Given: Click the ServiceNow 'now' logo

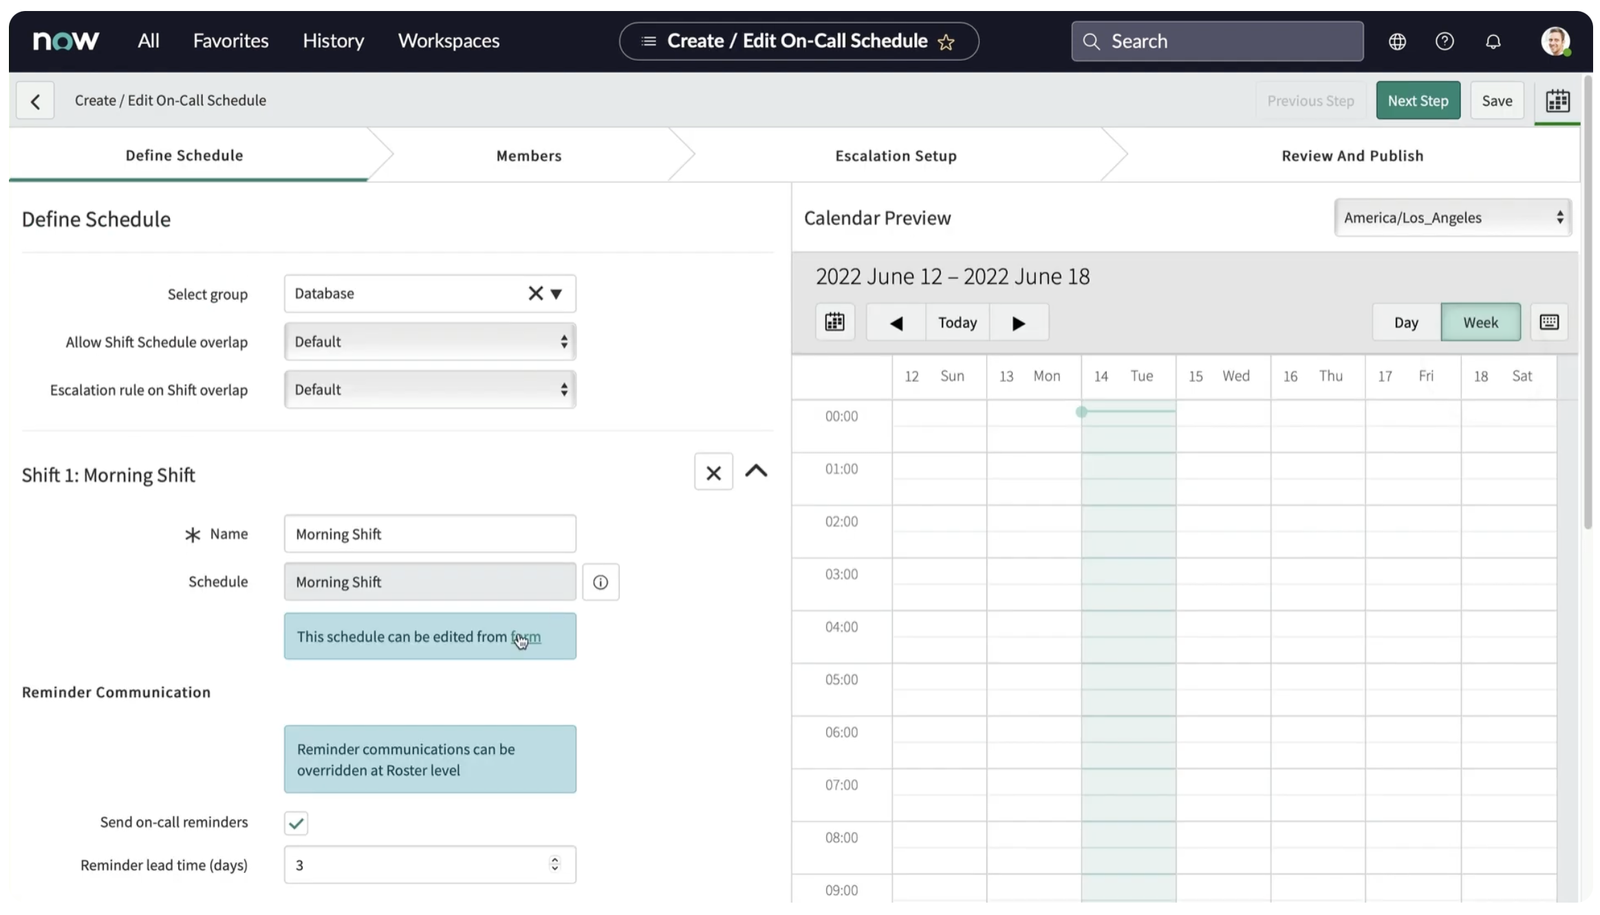Looking at the screenshot, I should click(x=66, y=41).
